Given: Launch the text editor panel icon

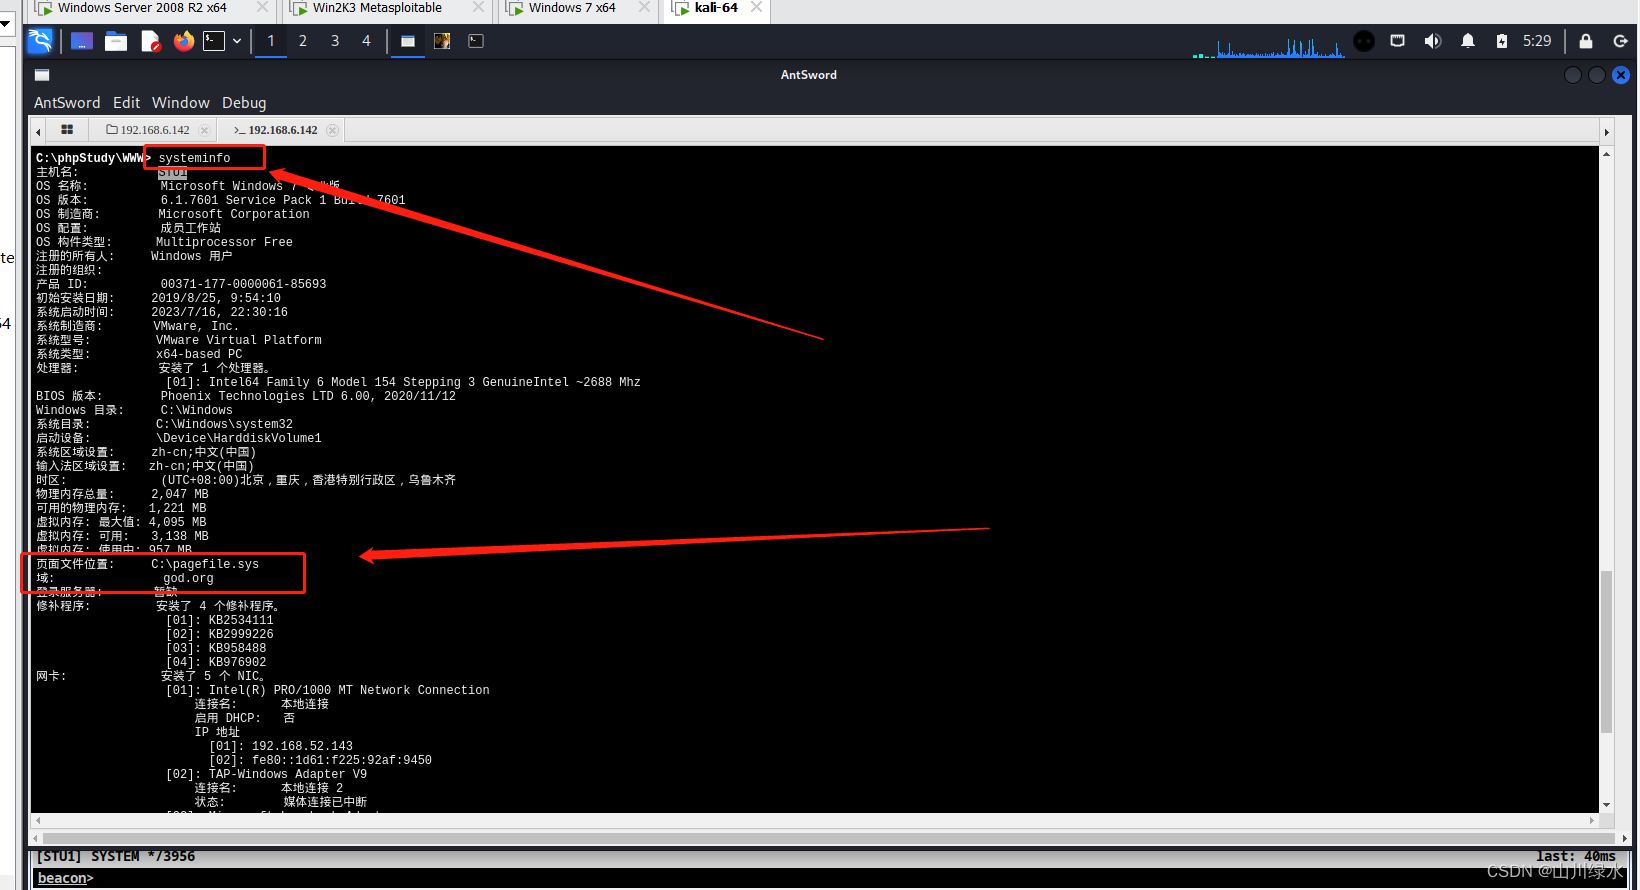Looking at the screenshot, I should [x=150, y=41].
